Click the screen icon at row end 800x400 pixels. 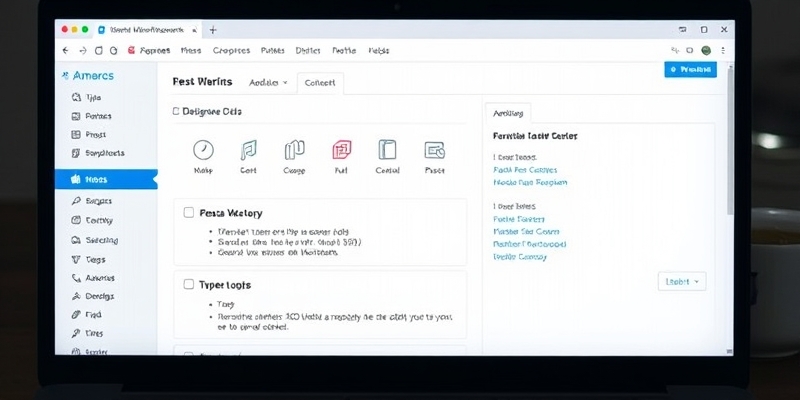click(x=435, y=150)
